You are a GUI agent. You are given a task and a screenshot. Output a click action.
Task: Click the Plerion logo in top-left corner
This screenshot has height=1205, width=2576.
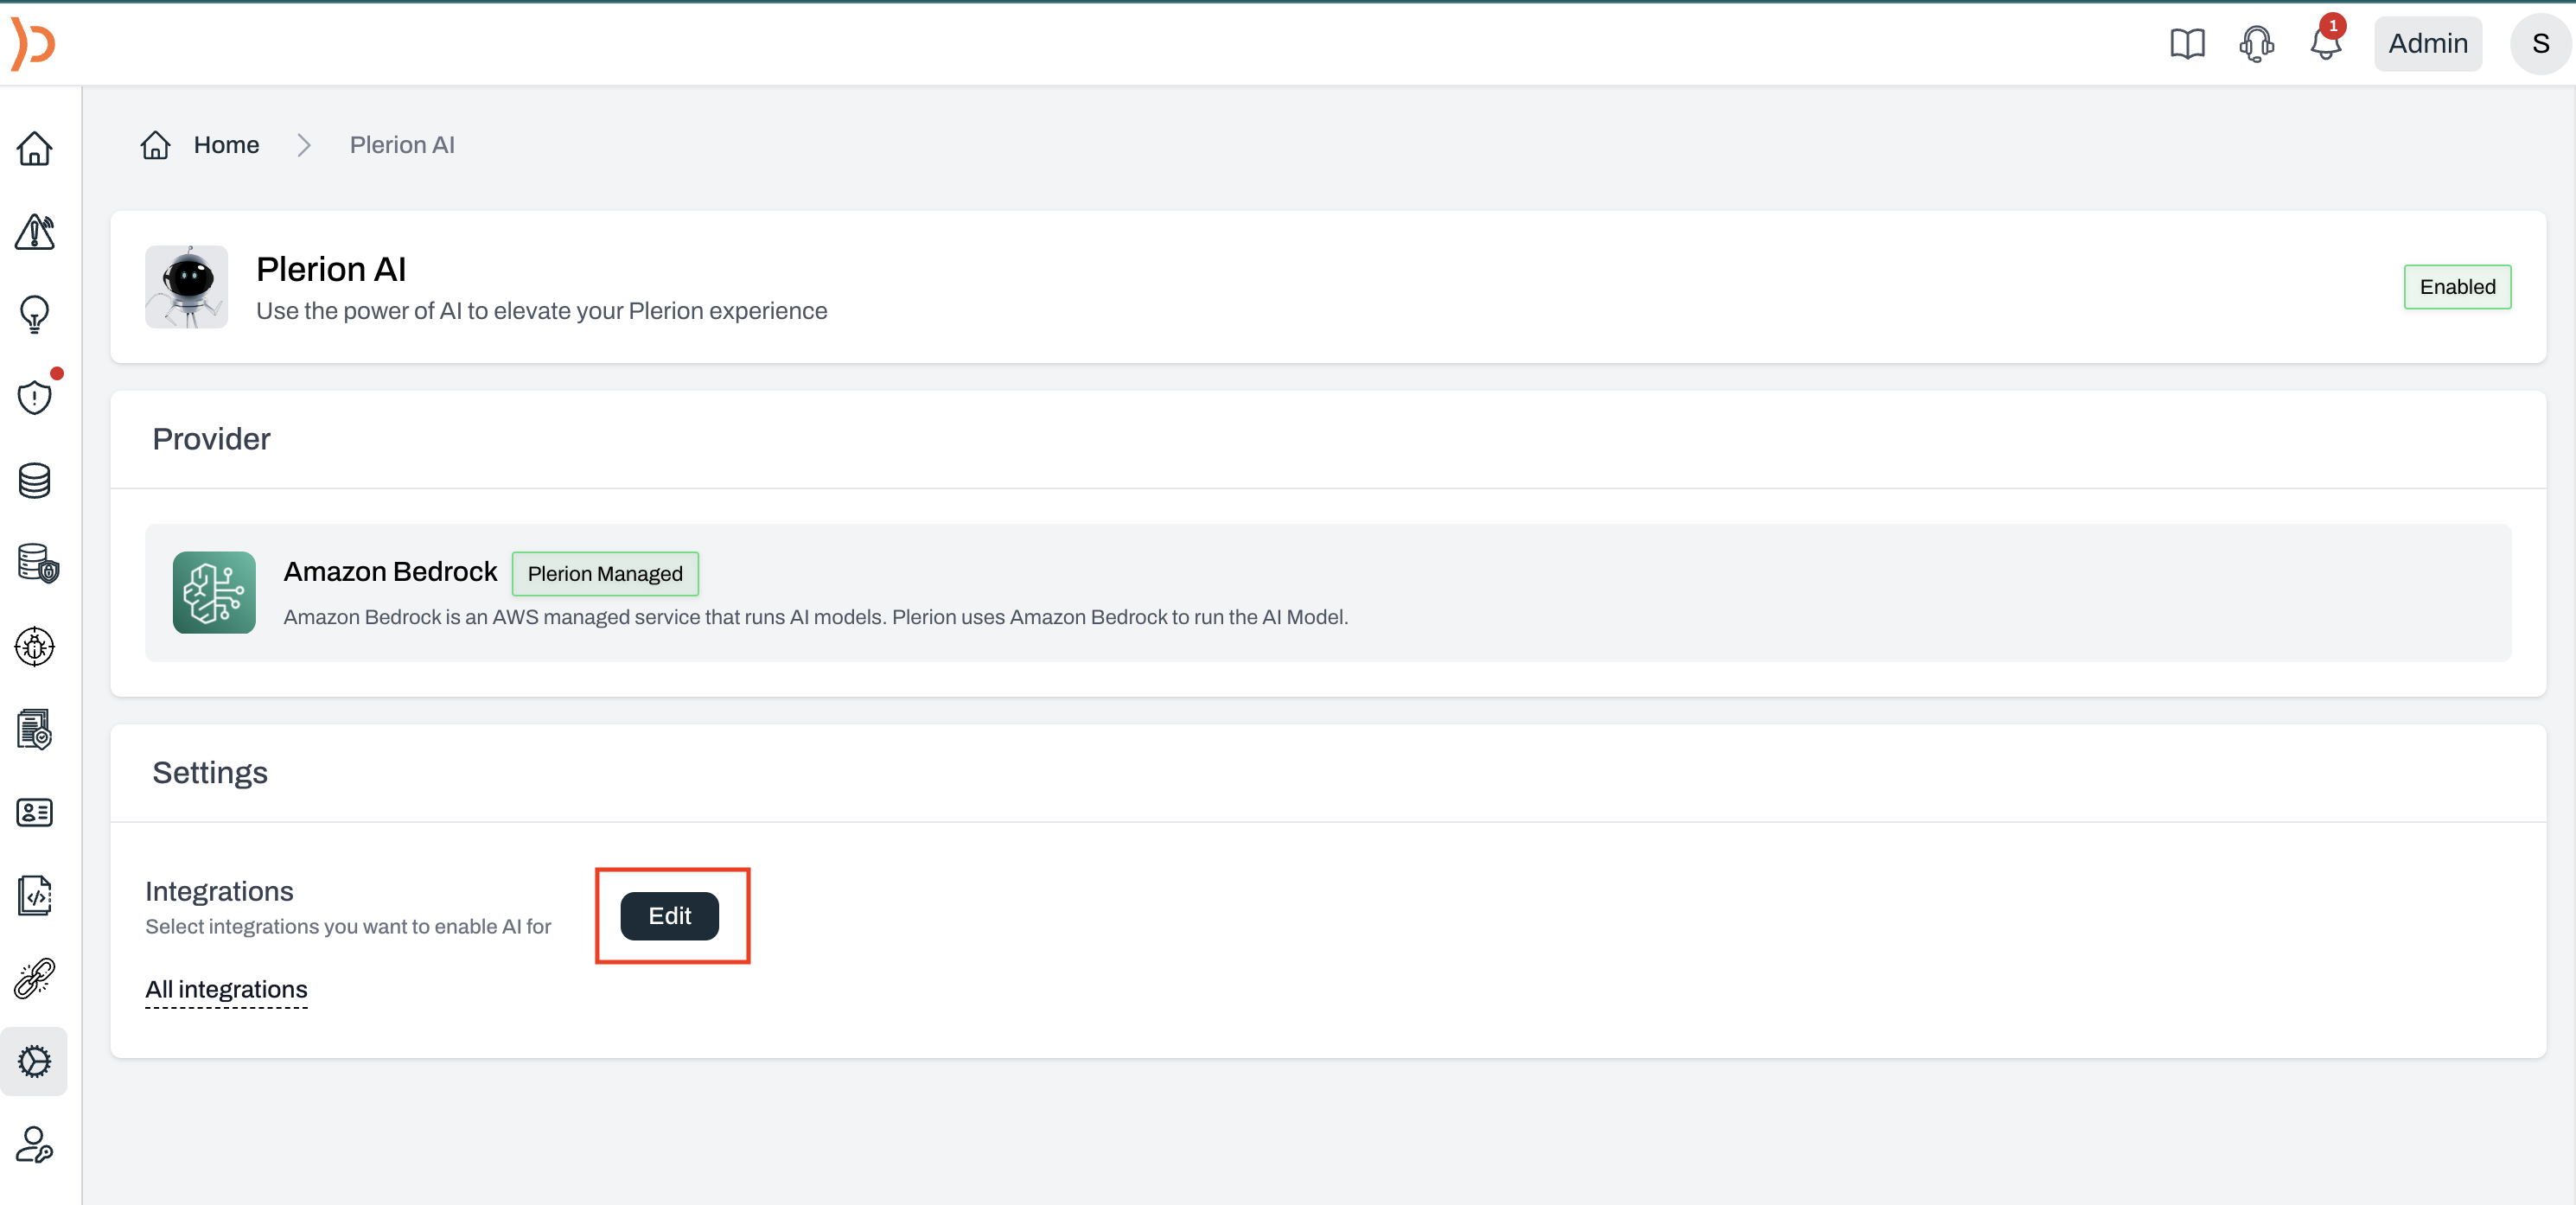33,44
